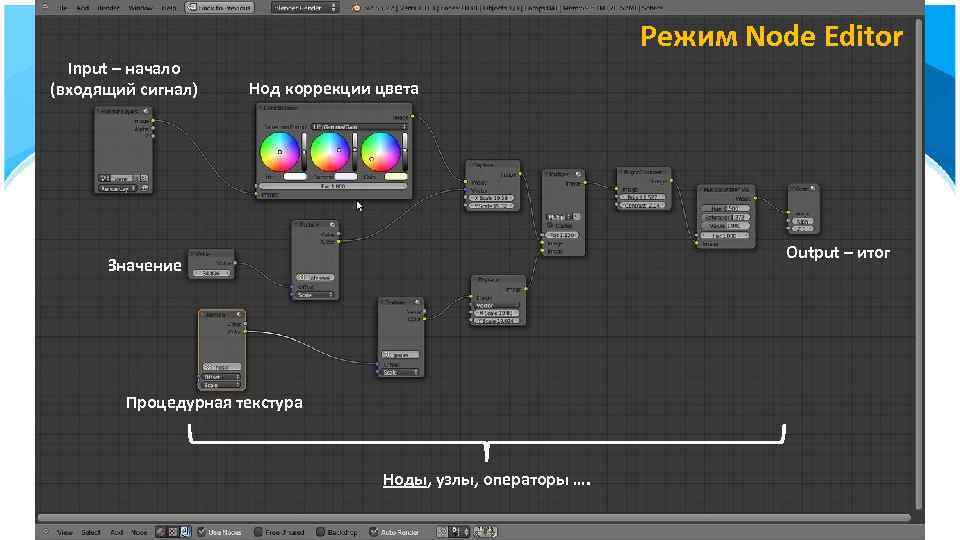960x540 pixels.
Task: Open the Node menu in the node editor header
Action: click(x=140, y=532)
